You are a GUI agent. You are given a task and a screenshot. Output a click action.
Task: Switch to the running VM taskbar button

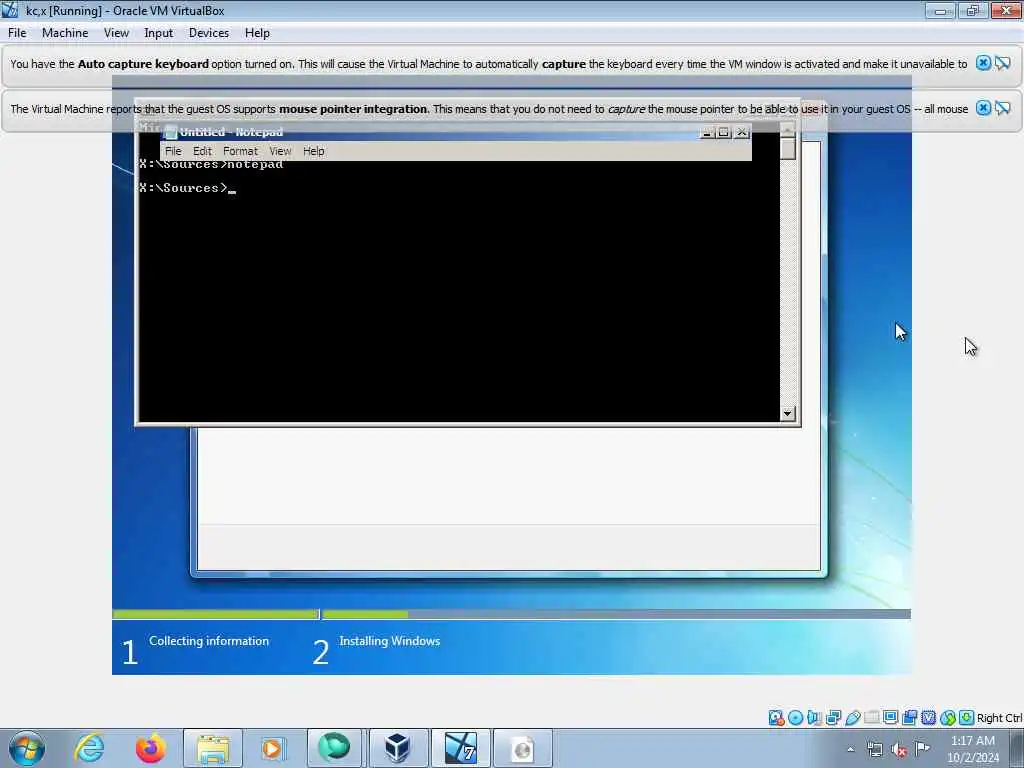click(x=460, y=748)
